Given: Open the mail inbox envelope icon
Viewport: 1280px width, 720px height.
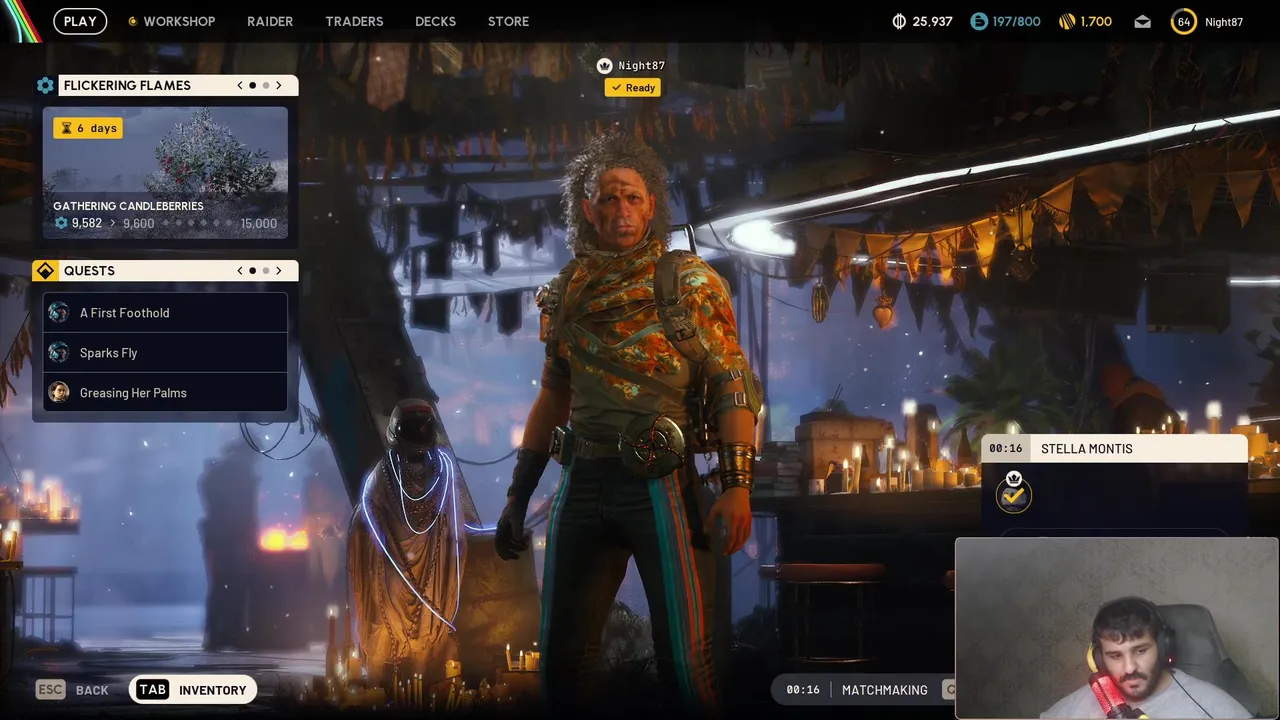Looking at the screenshot, I should tap(1142, 21).
